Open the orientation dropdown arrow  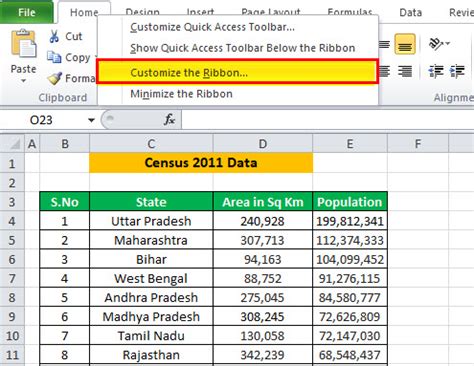[447, 43]
